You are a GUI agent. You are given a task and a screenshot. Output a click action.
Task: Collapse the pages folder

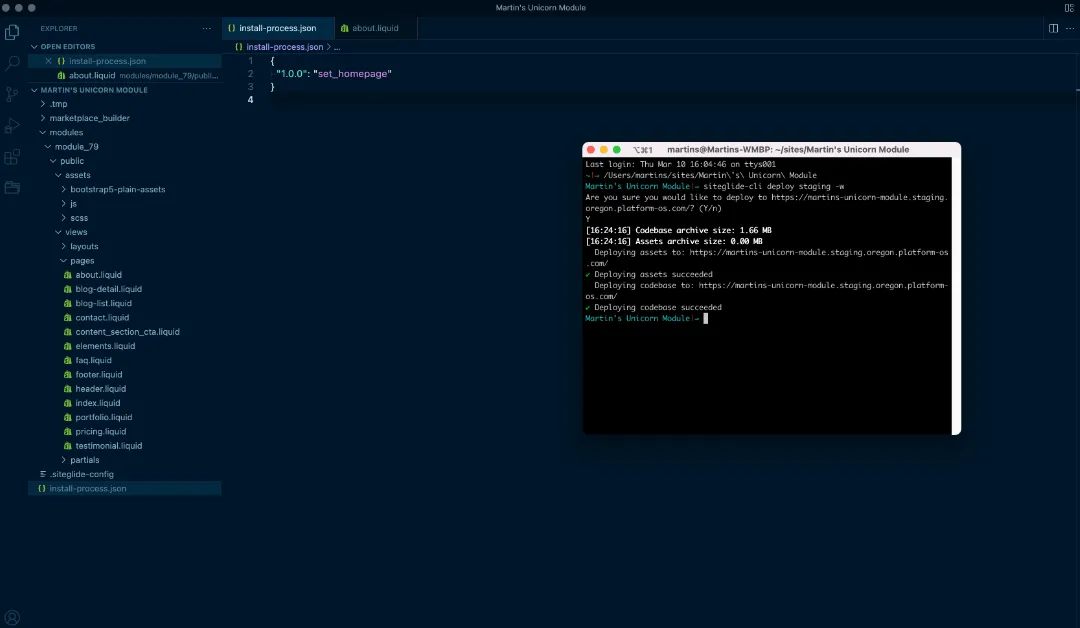click(x=82, y=261)
